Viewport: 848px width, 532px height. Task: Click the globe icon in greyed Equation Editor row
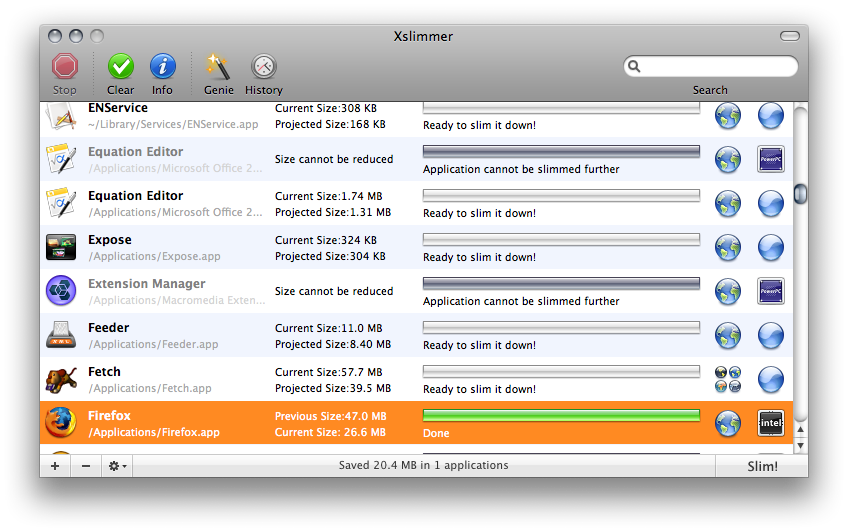tap(728, 159)
